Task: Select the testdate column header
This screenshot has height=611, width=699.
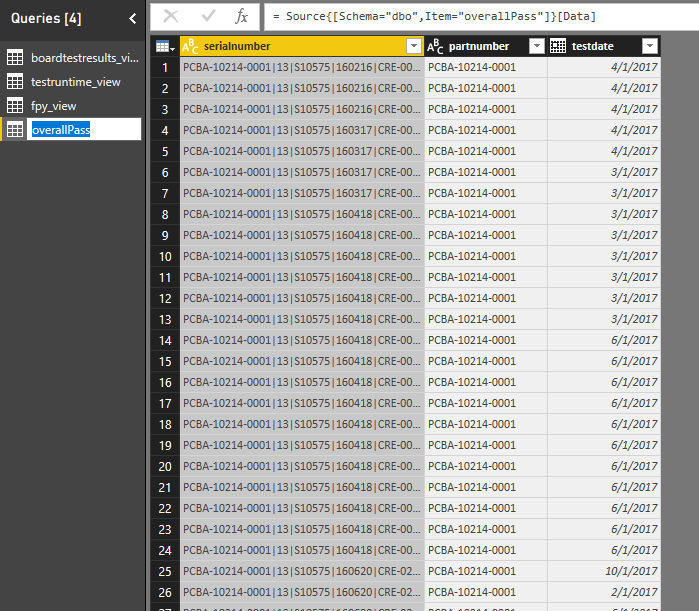Action: pos(604,46)
